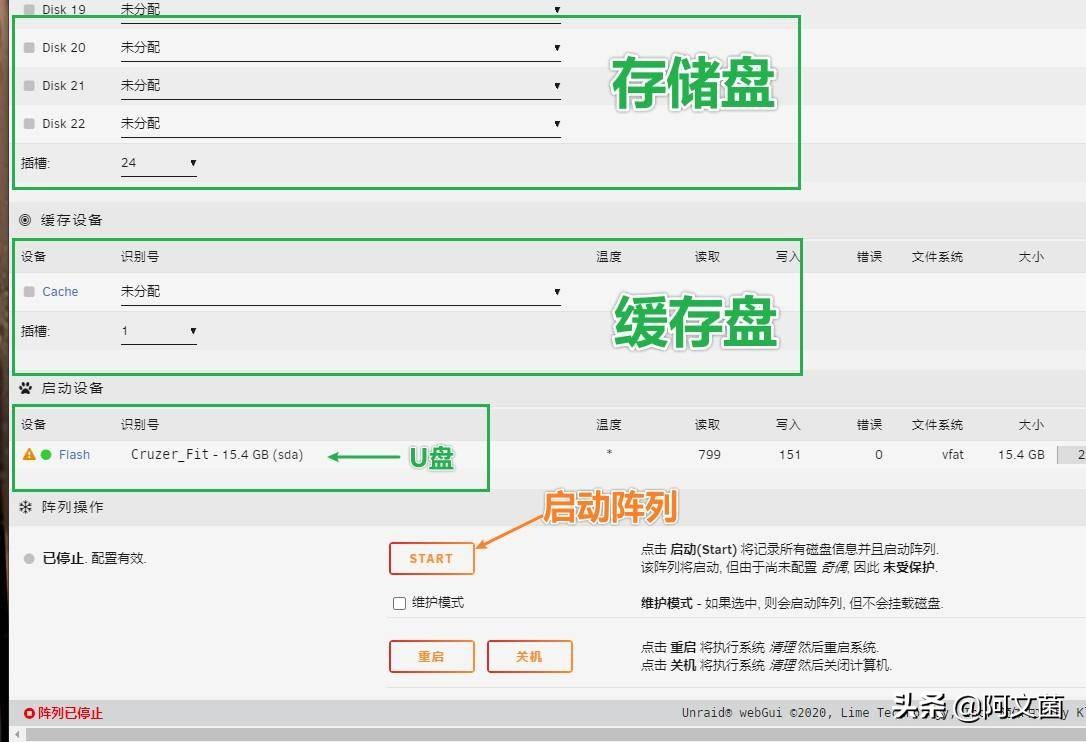Click the snowflake icon beside 阵列操作 header
The height and width of the screenshot is (742, 1086).
point(23,507)
